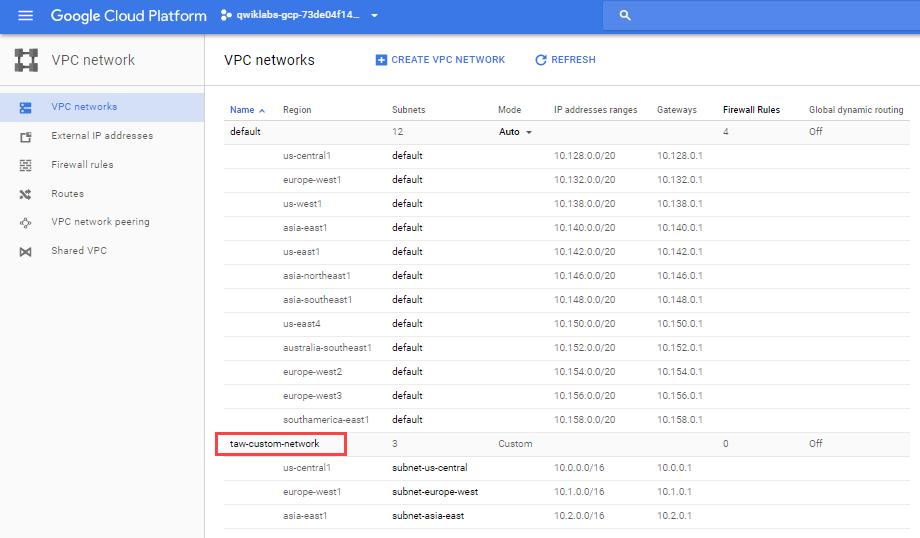Click firewall rules count 4 for default
This screenshot has width=920, height=538.
[x=726, y=131]
